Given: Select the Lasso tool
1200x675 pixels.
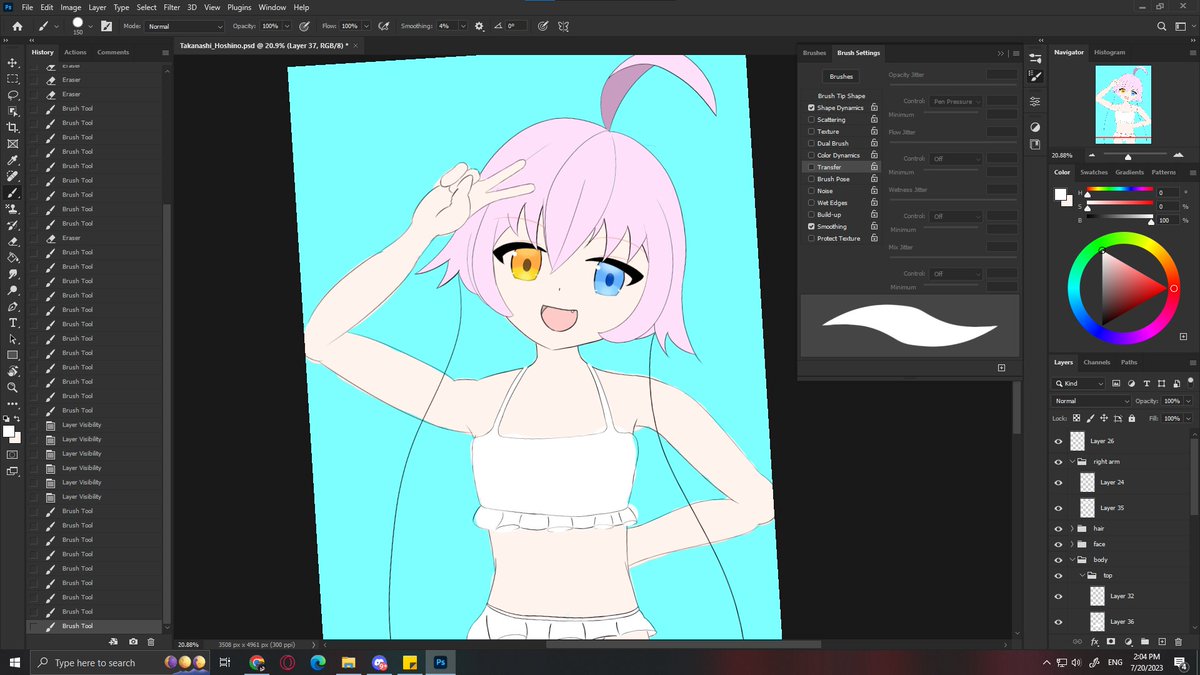Looking at the screenshot, I should (x=13, y=95).
